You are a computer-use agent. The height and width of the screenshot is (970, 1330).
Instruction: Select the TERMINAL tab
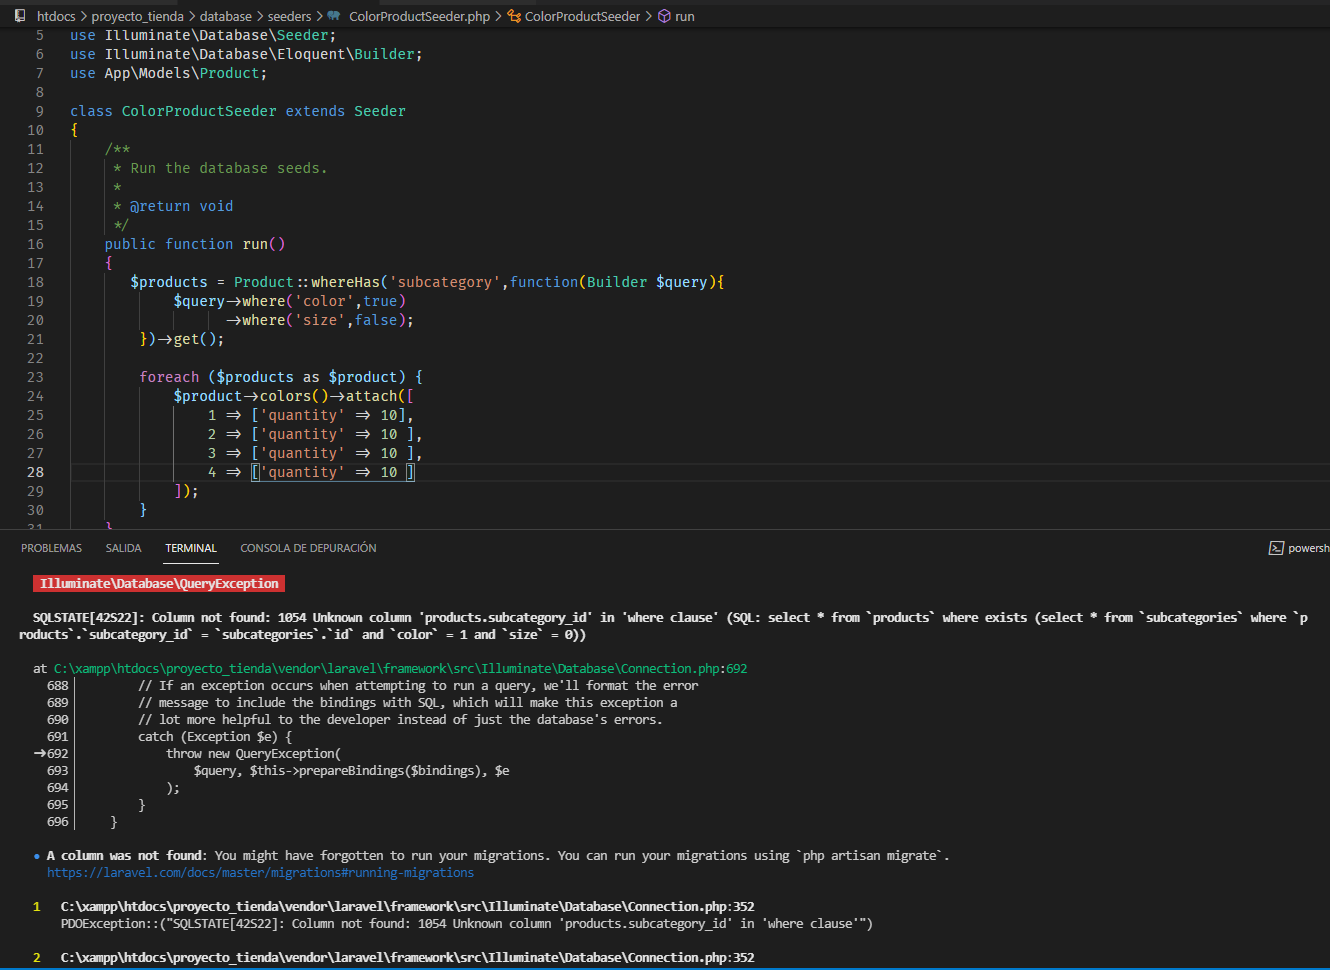click(191, 548)
